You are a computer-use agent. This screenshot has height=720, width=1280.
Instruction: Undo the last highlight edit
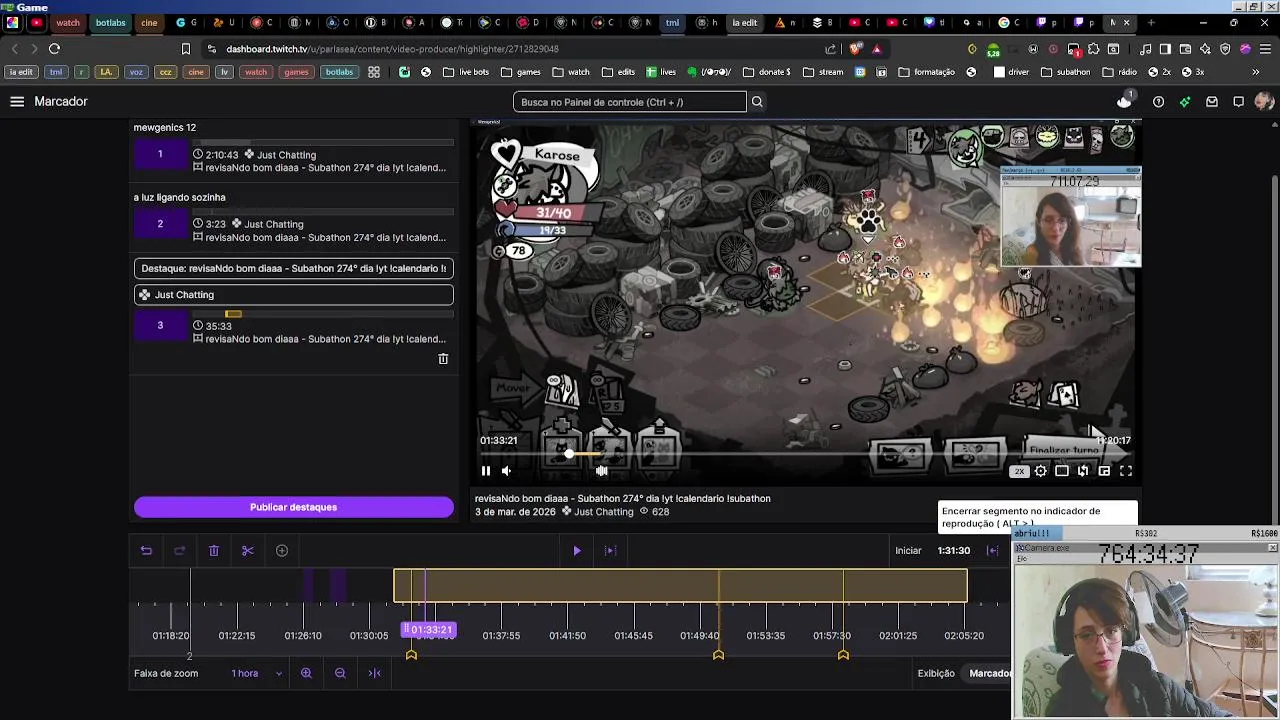point(146,551)
